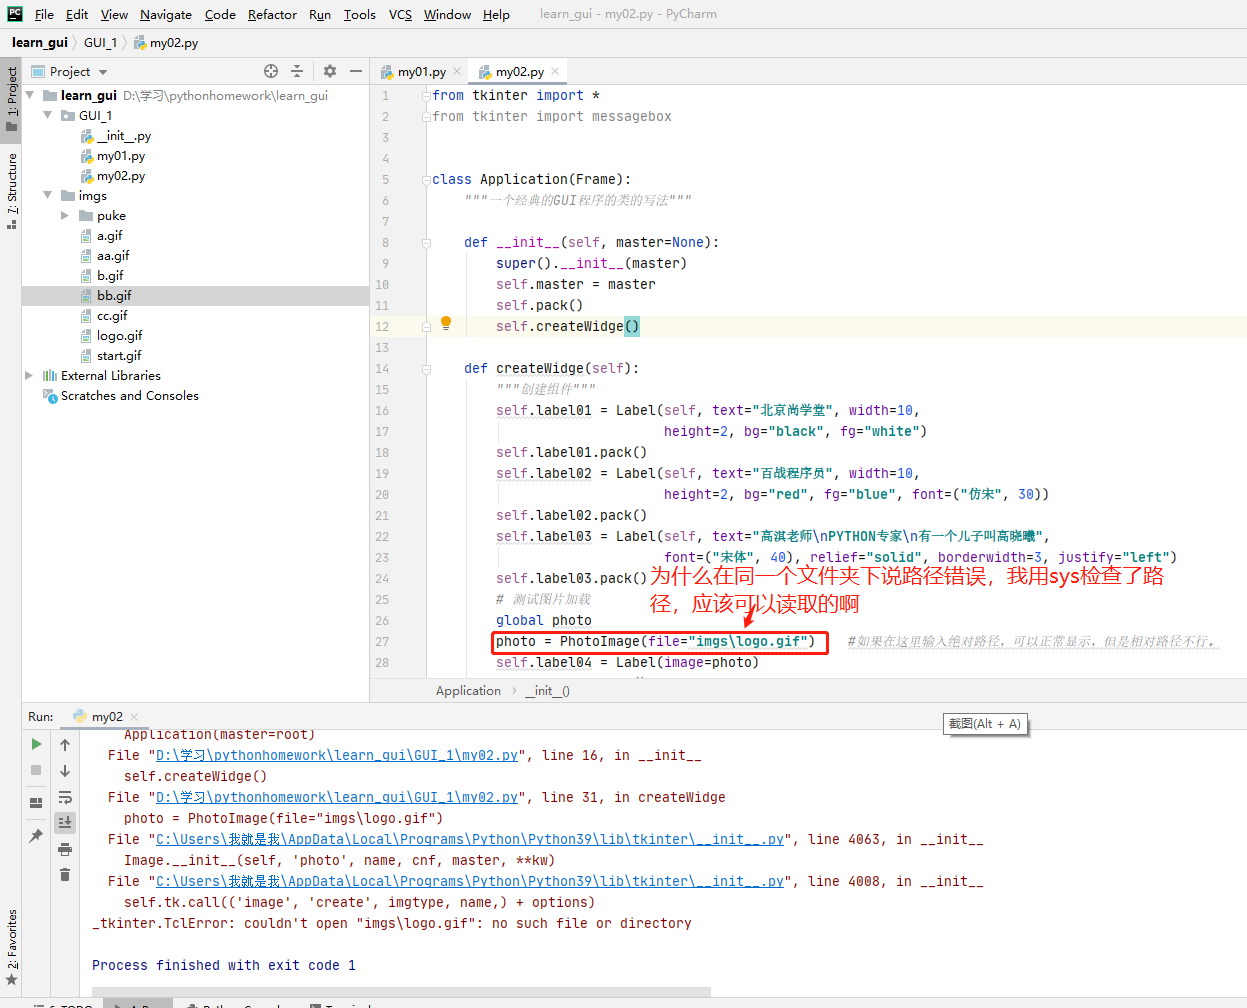Click the my02.py link on line 16 traceback
This screenshot has width=1247, height=1008.
pyautogui.click(x=337, y=755)
